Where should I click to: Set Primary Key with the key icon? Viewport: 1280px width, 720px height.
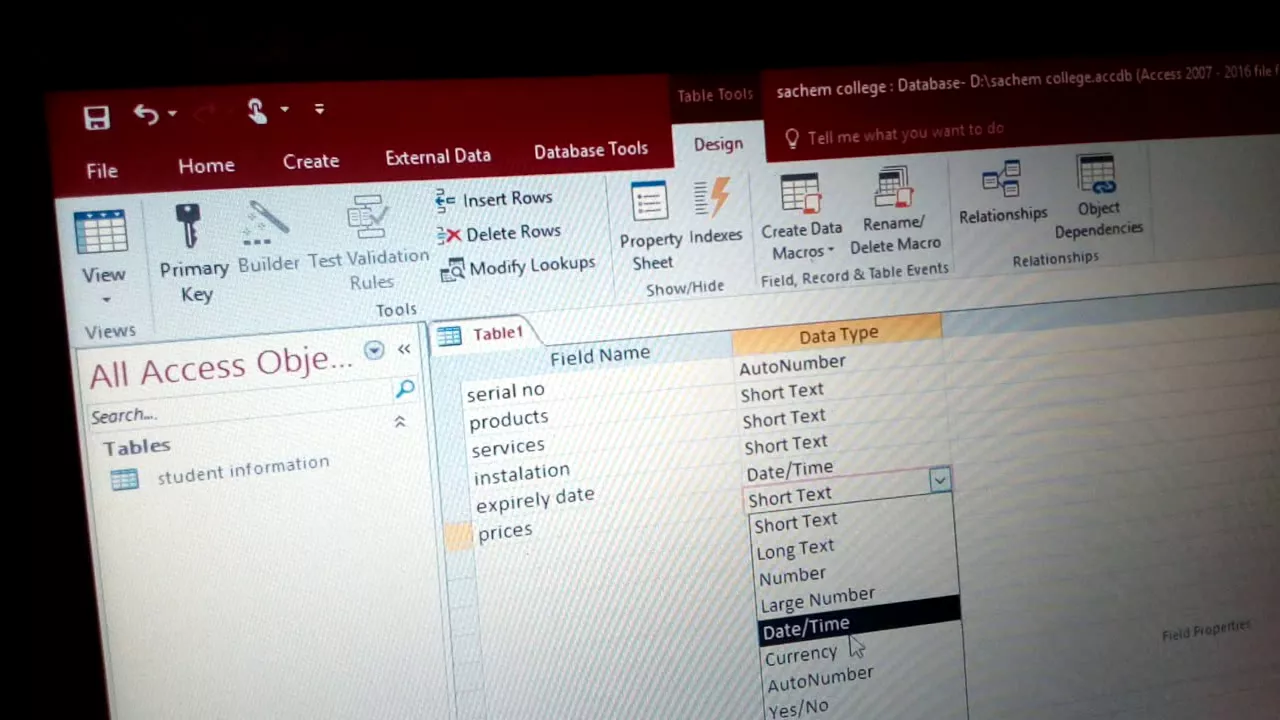point(187,227)
